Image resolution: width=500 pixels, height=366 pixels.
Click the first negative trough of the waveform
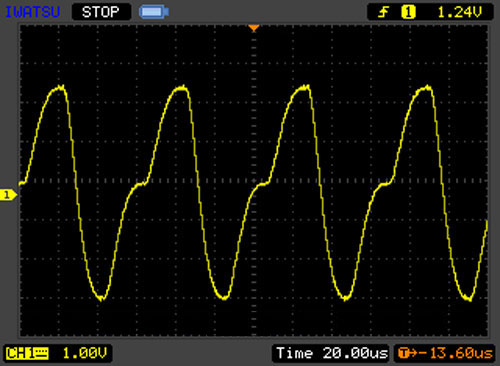101,297
